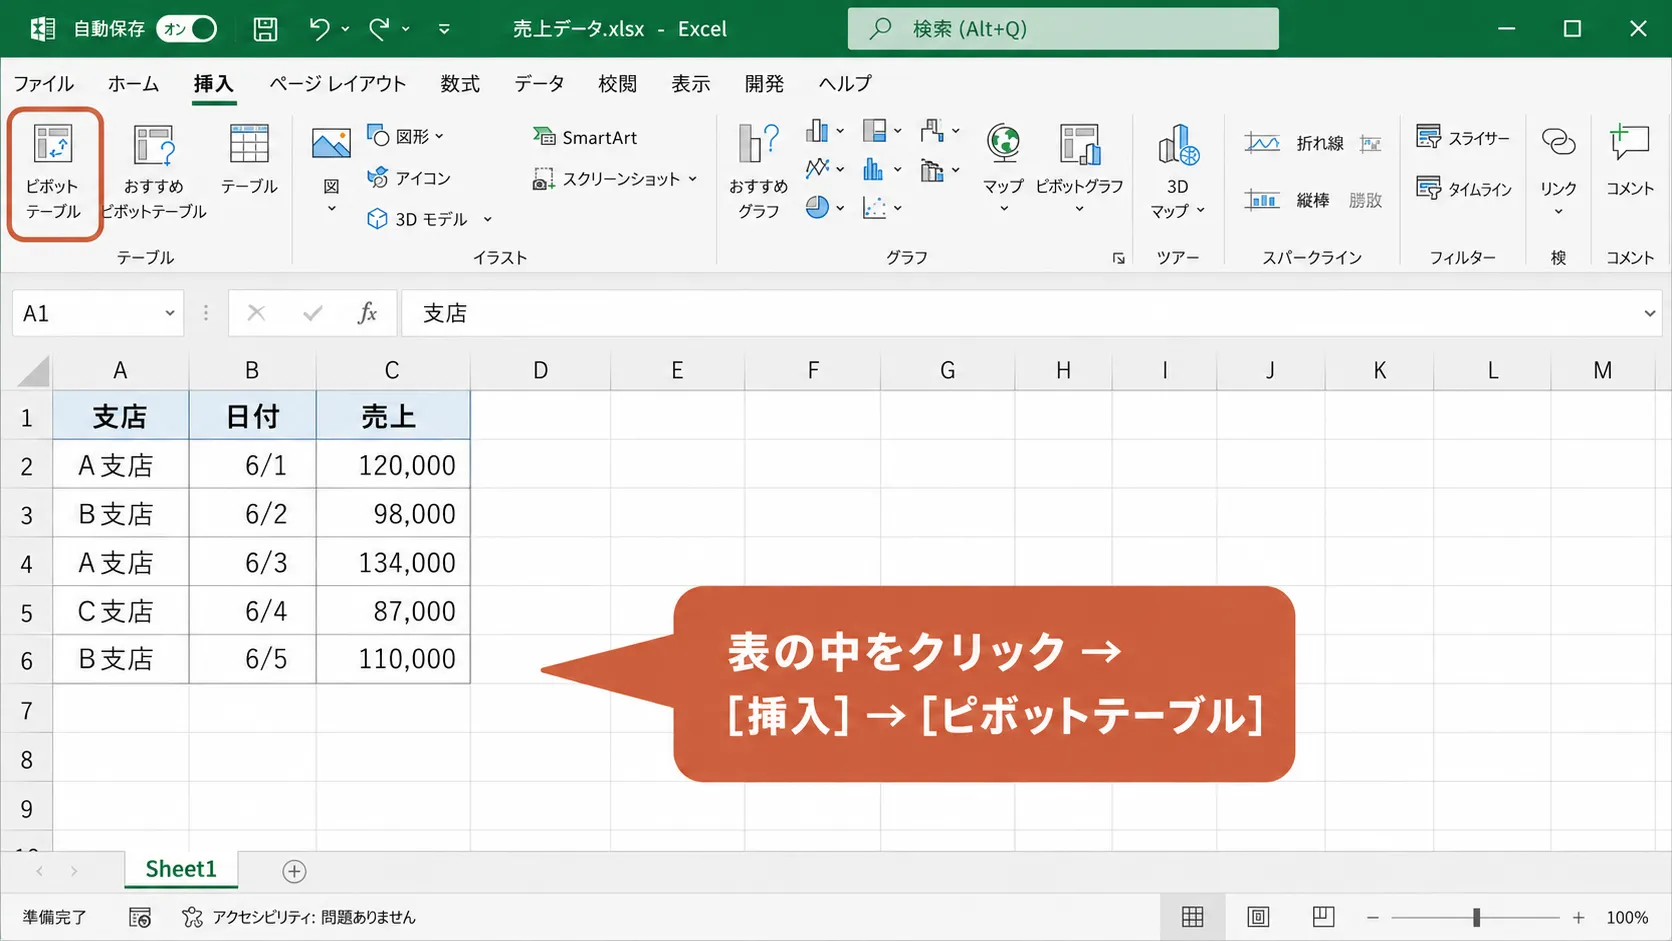This screenshot has width=1672, height=941.
Task: Insert a table with テーブル button
Action: [249, 160]
